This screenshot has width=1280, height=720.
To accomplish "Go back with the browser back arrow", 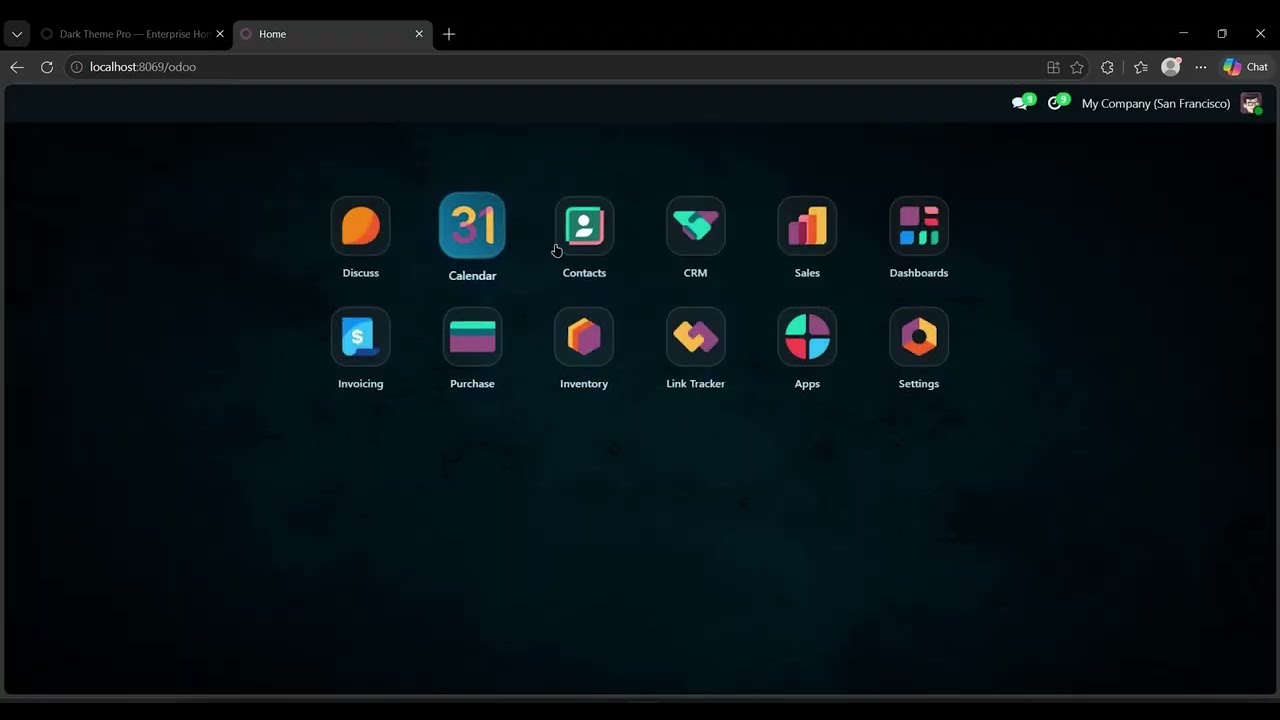I will [17, 67].
